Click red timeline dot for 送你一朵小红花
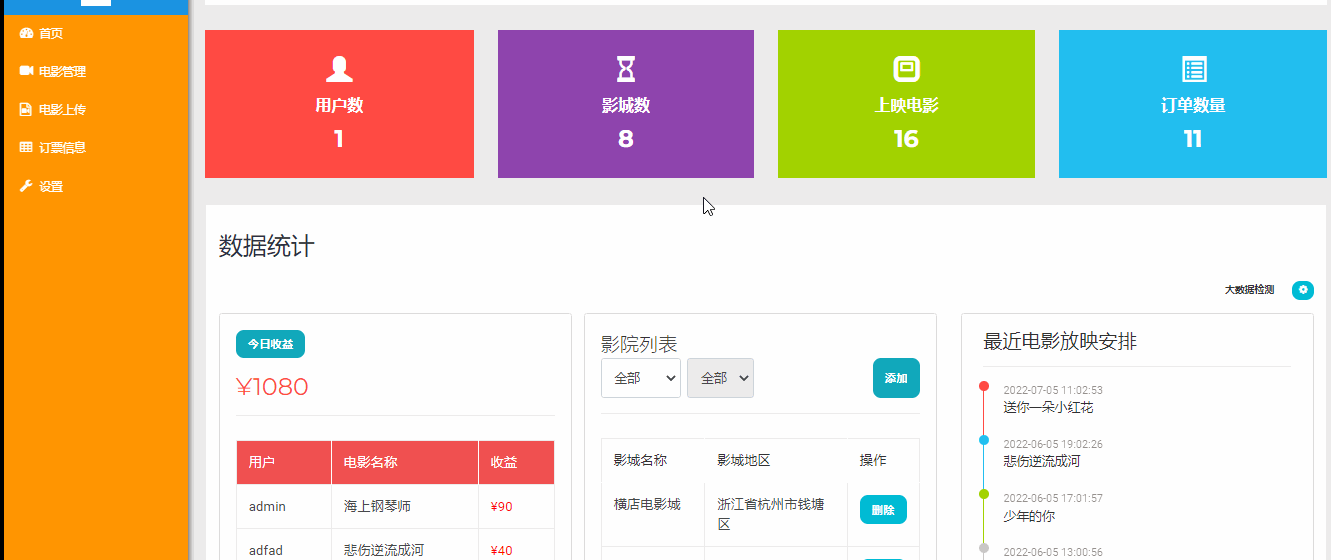Viewport: 1331px width, 560px height. [984, 386]
